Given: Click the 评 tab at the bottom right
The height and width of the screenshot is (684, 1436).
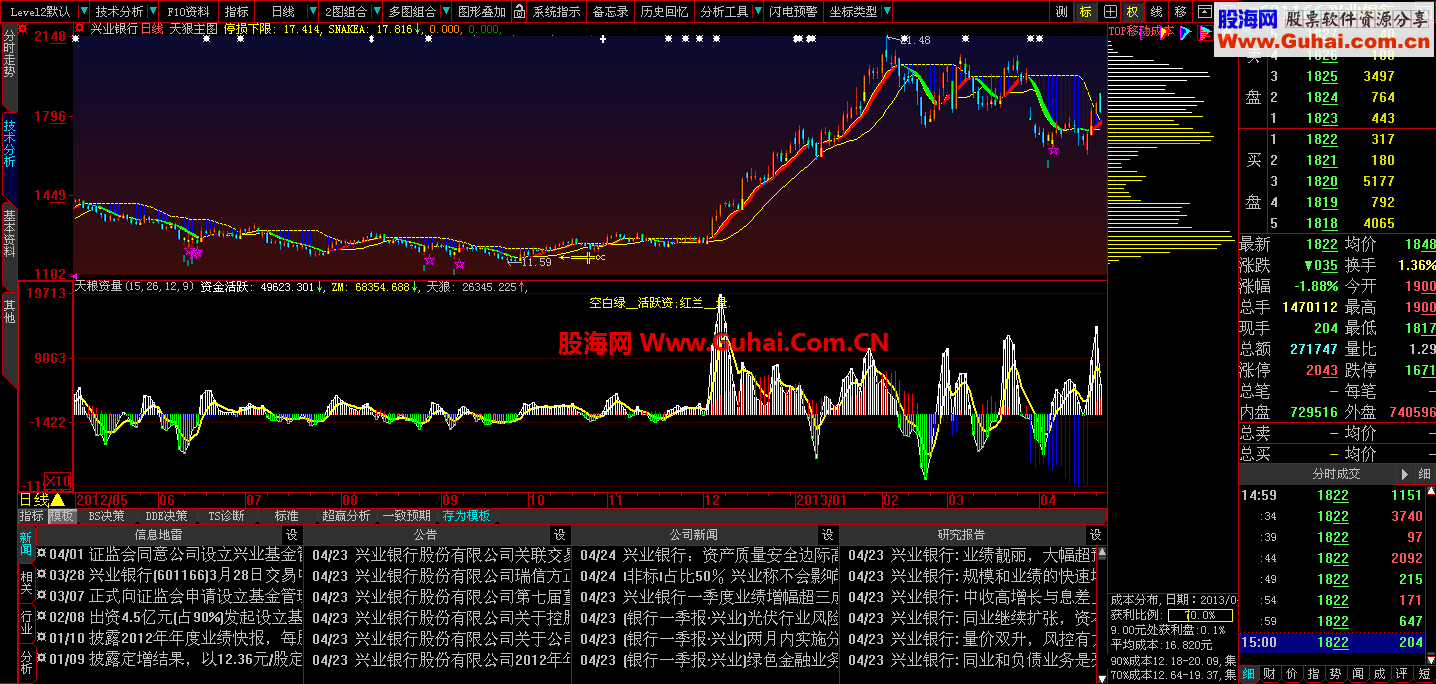Looking at the screenshot, I should 1401,674.
